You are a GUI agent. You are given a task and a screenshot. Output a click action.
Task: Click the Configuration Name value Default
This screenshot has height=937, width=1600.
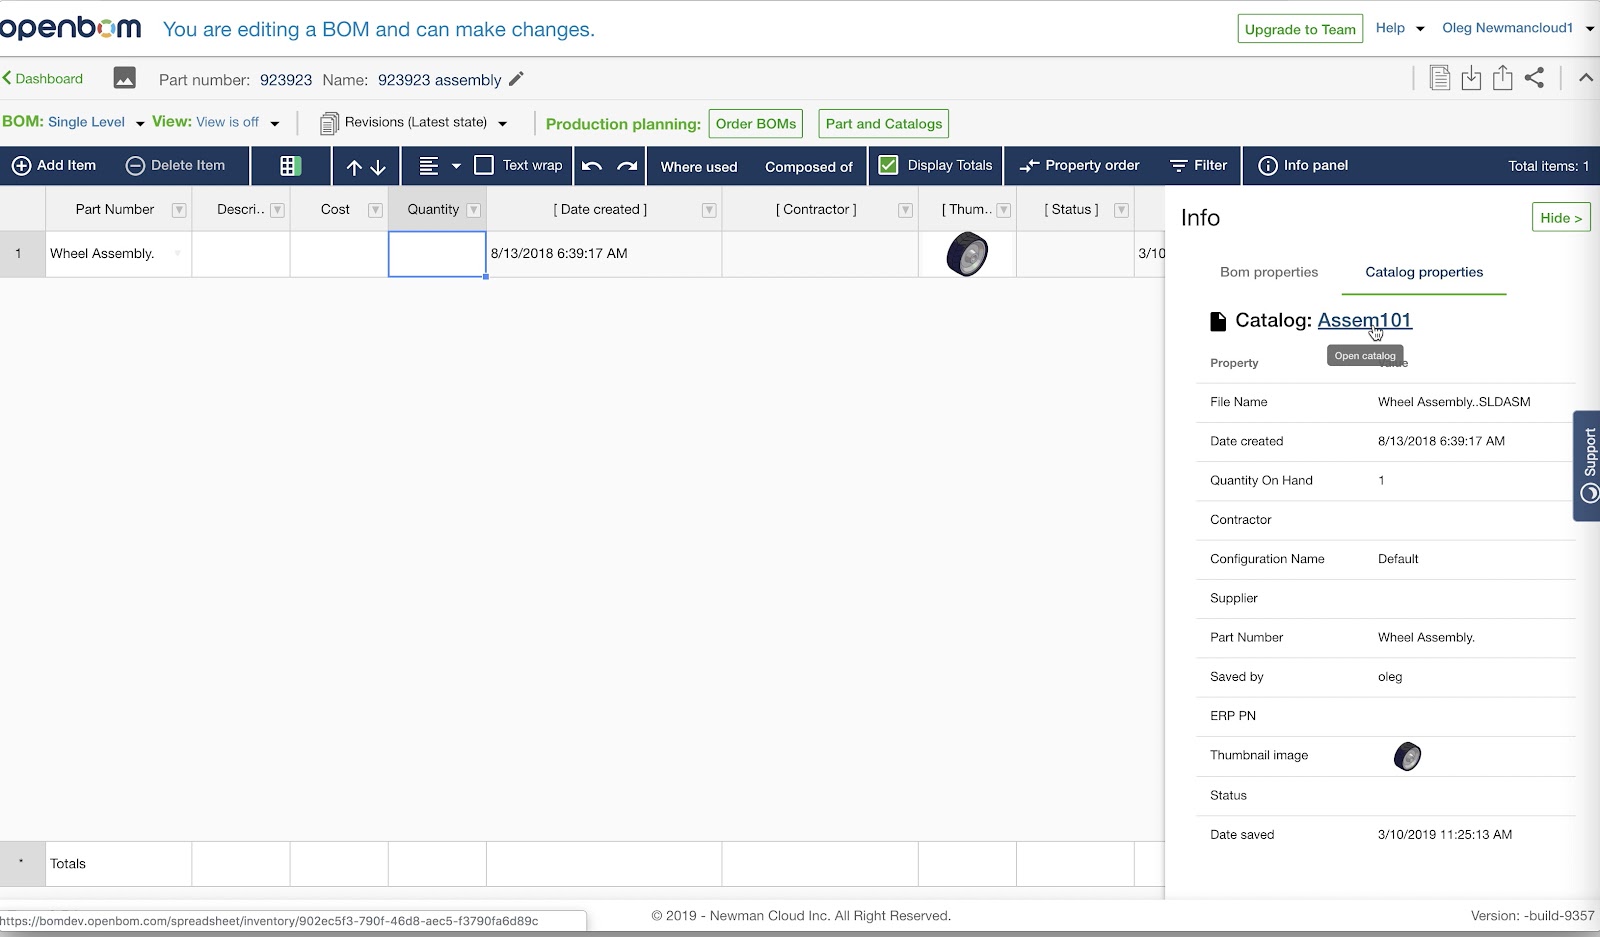coord(1398,559)
